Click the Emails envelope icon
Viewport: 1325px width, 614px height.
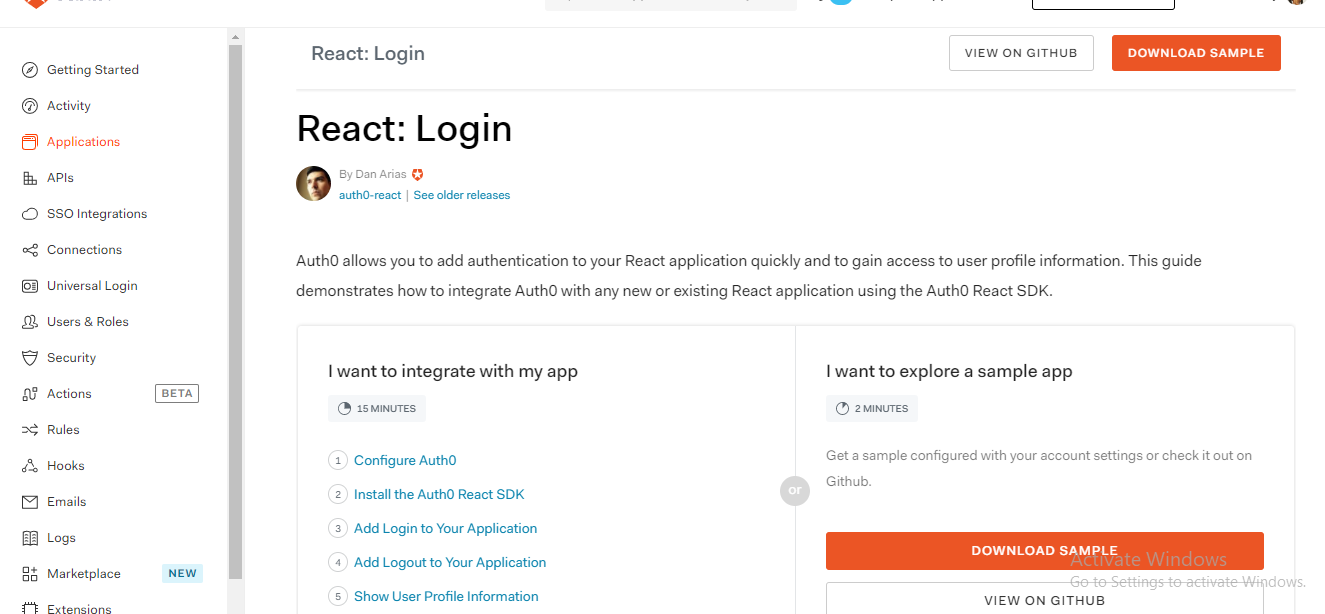tap(30, 502)
